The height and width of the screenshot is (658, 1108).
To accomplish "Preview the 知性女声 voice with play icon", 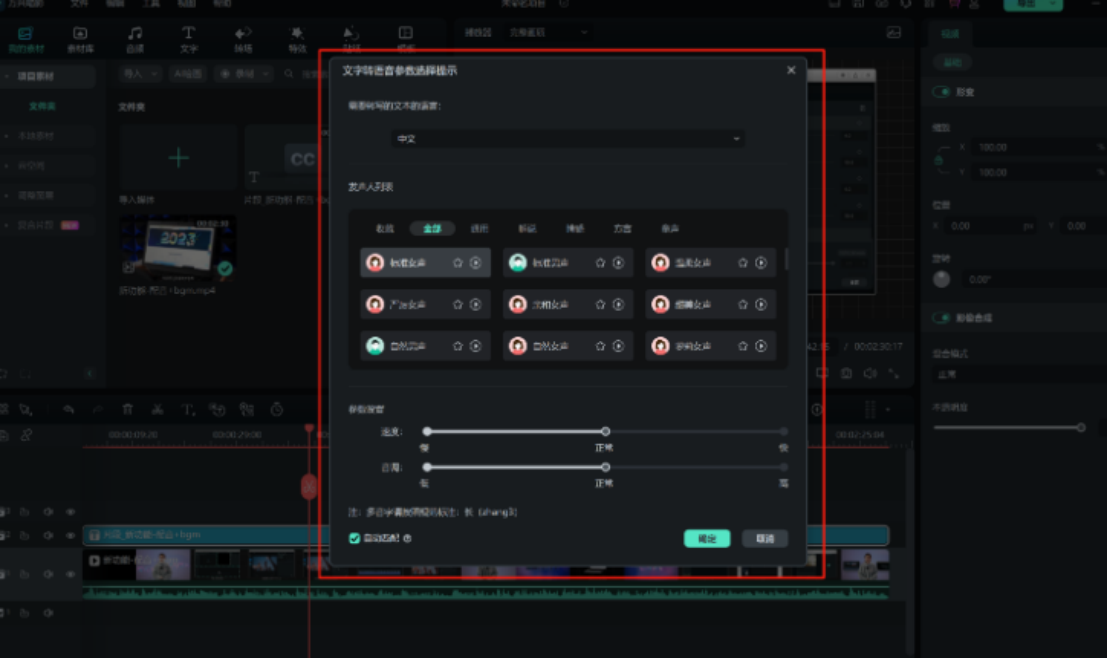I will click(x=476, y=263).
